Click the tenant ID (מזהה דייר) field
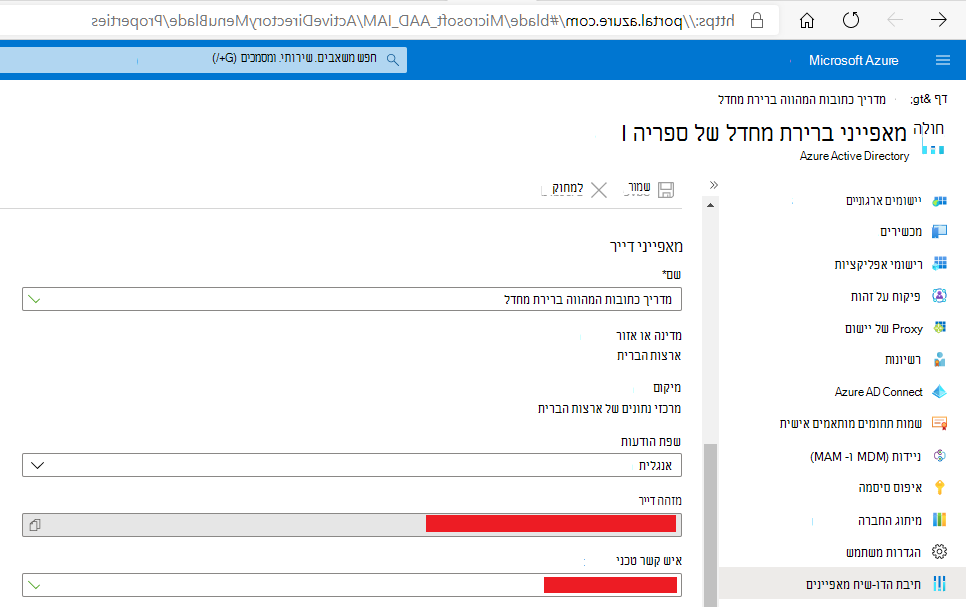 (352, 525)
